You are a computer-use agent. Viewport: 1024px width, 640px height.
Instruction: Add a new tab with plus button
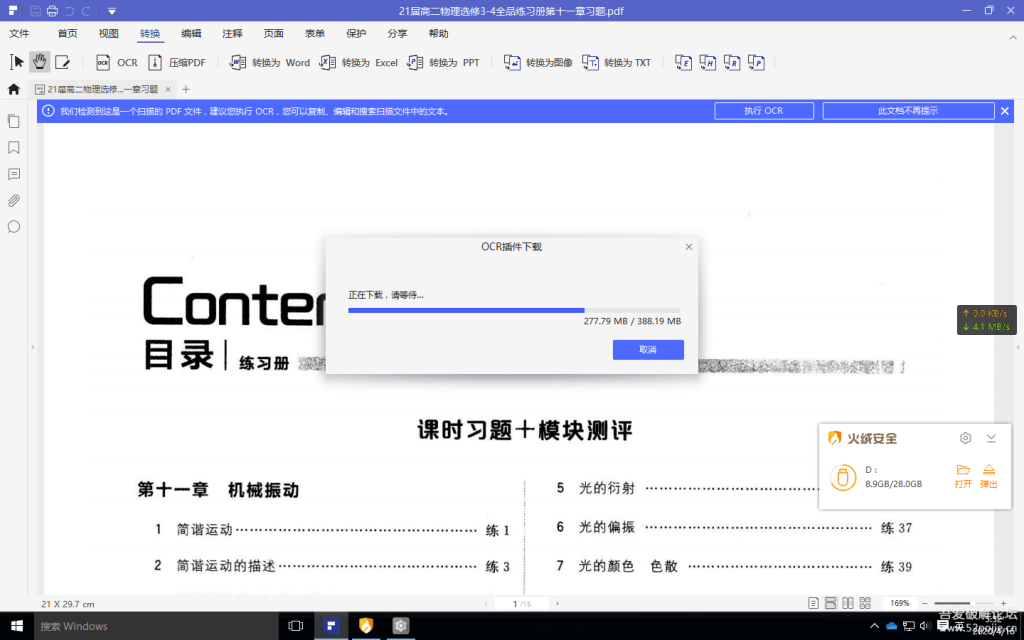[185, 89]
